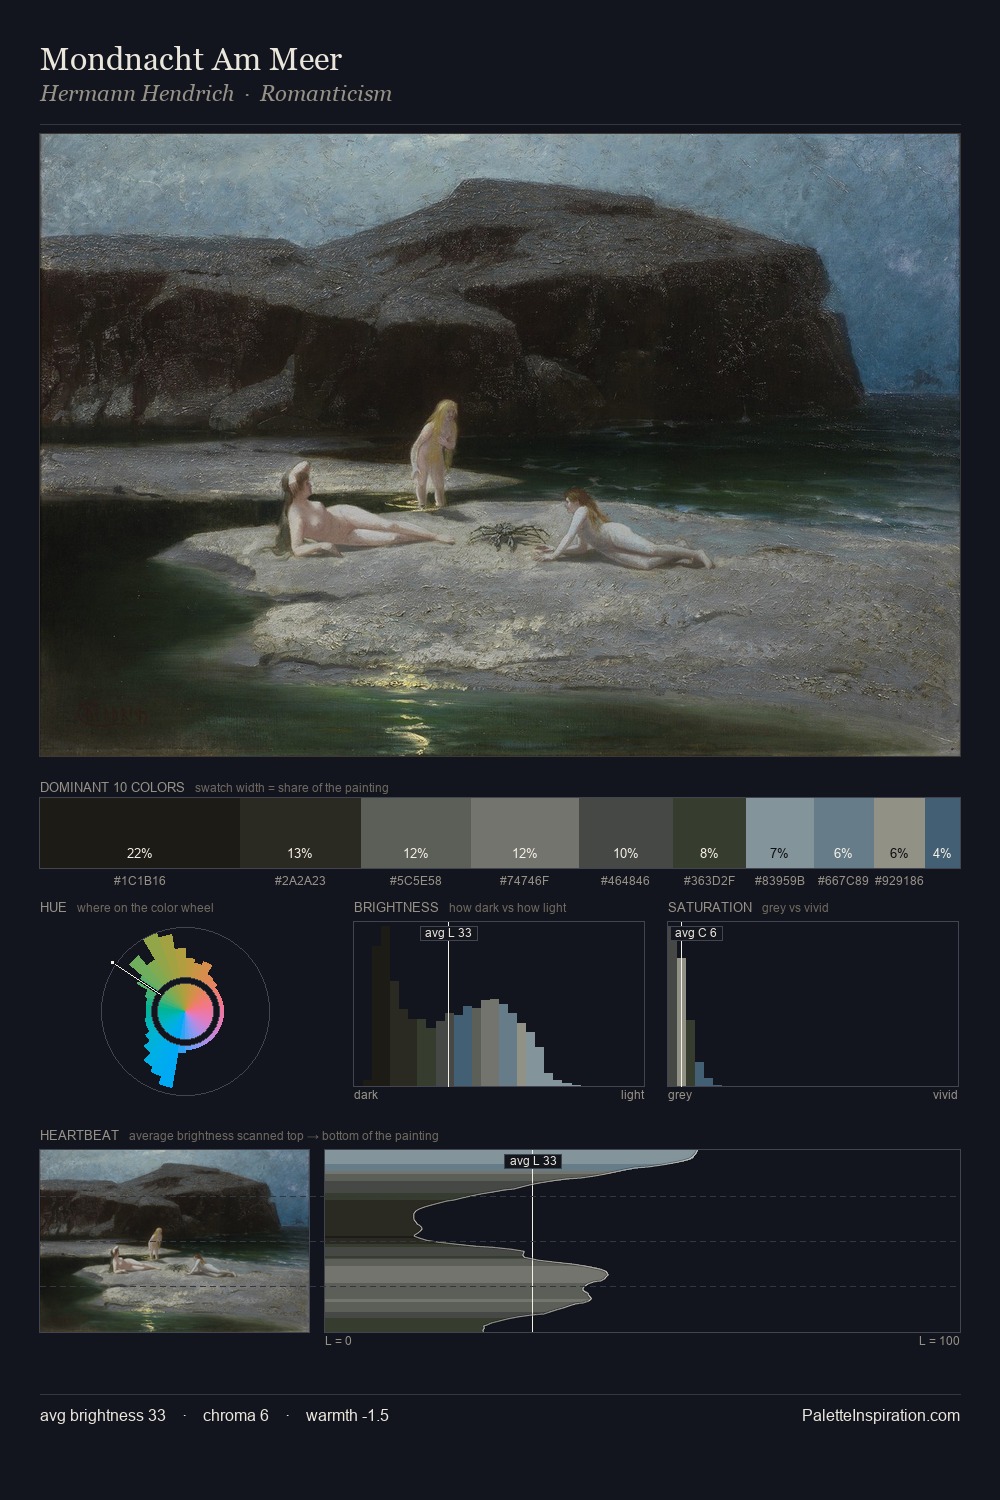Click the title 'Mondnacht Am Meer'
1000x1500 pixels.
point(191,59)
